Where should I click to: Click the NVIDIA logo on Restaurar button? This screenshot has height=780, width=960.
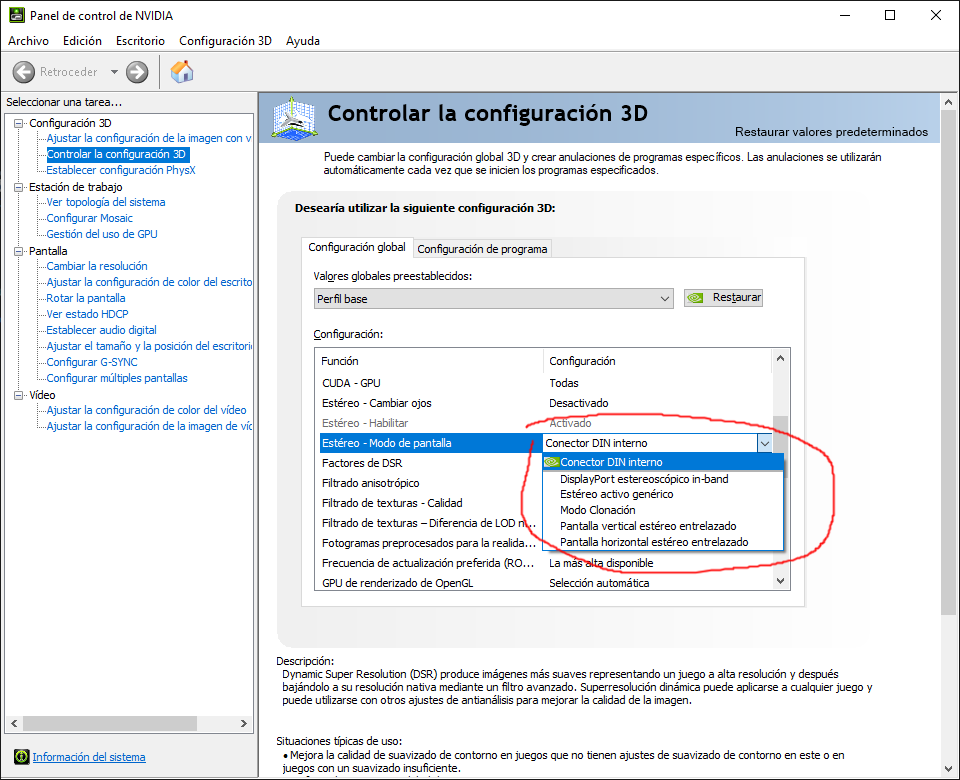[x=697, y=298]
